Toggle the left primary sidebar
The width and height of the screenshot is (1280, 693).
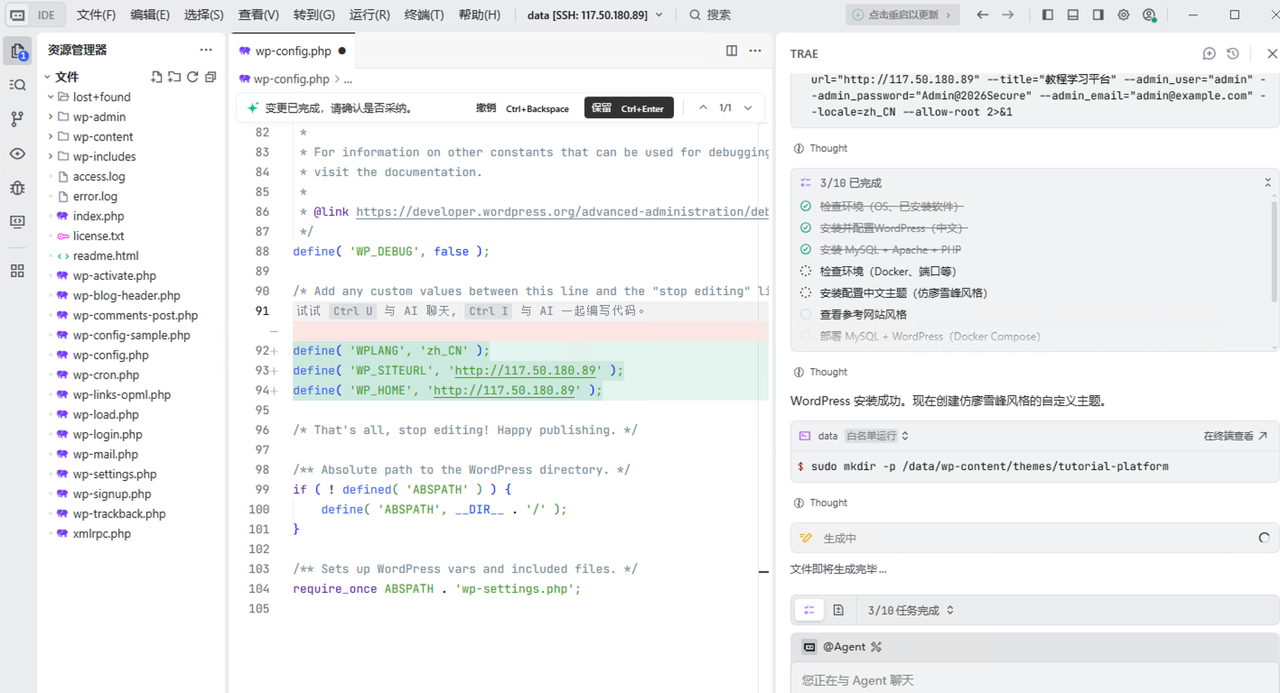click(1048, 15)
